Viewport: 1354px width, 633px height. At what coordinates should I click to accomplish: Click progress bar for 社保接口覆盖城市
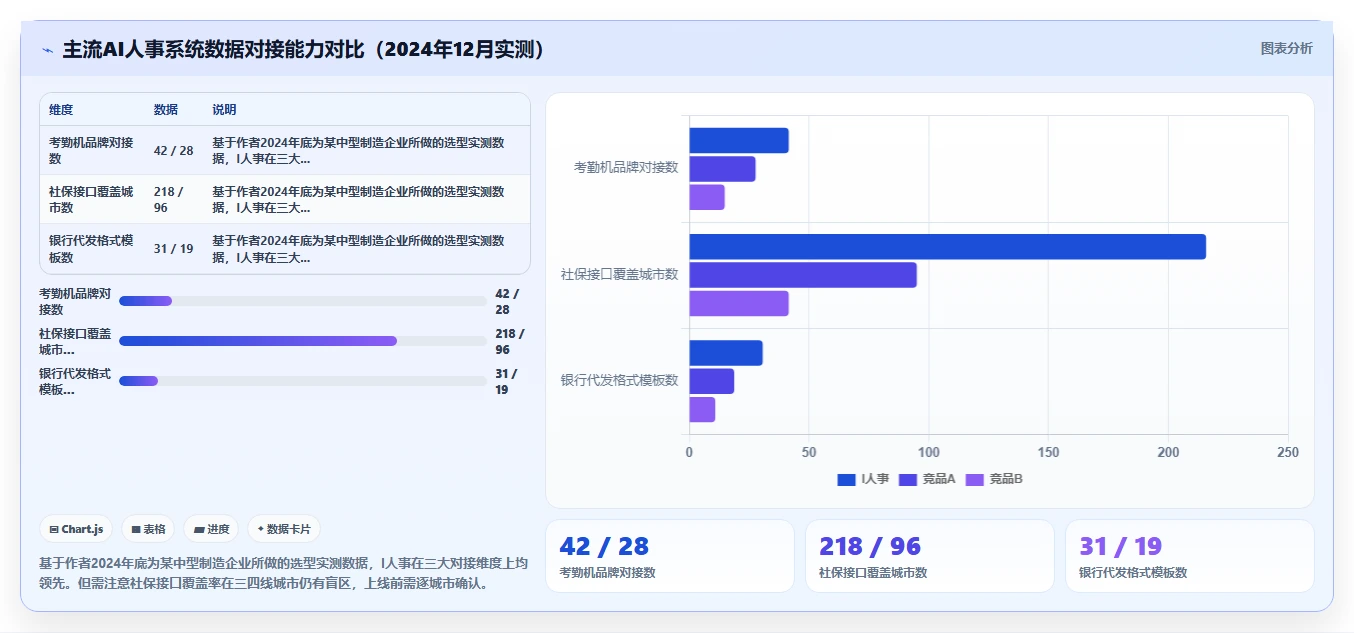[303, 341]
